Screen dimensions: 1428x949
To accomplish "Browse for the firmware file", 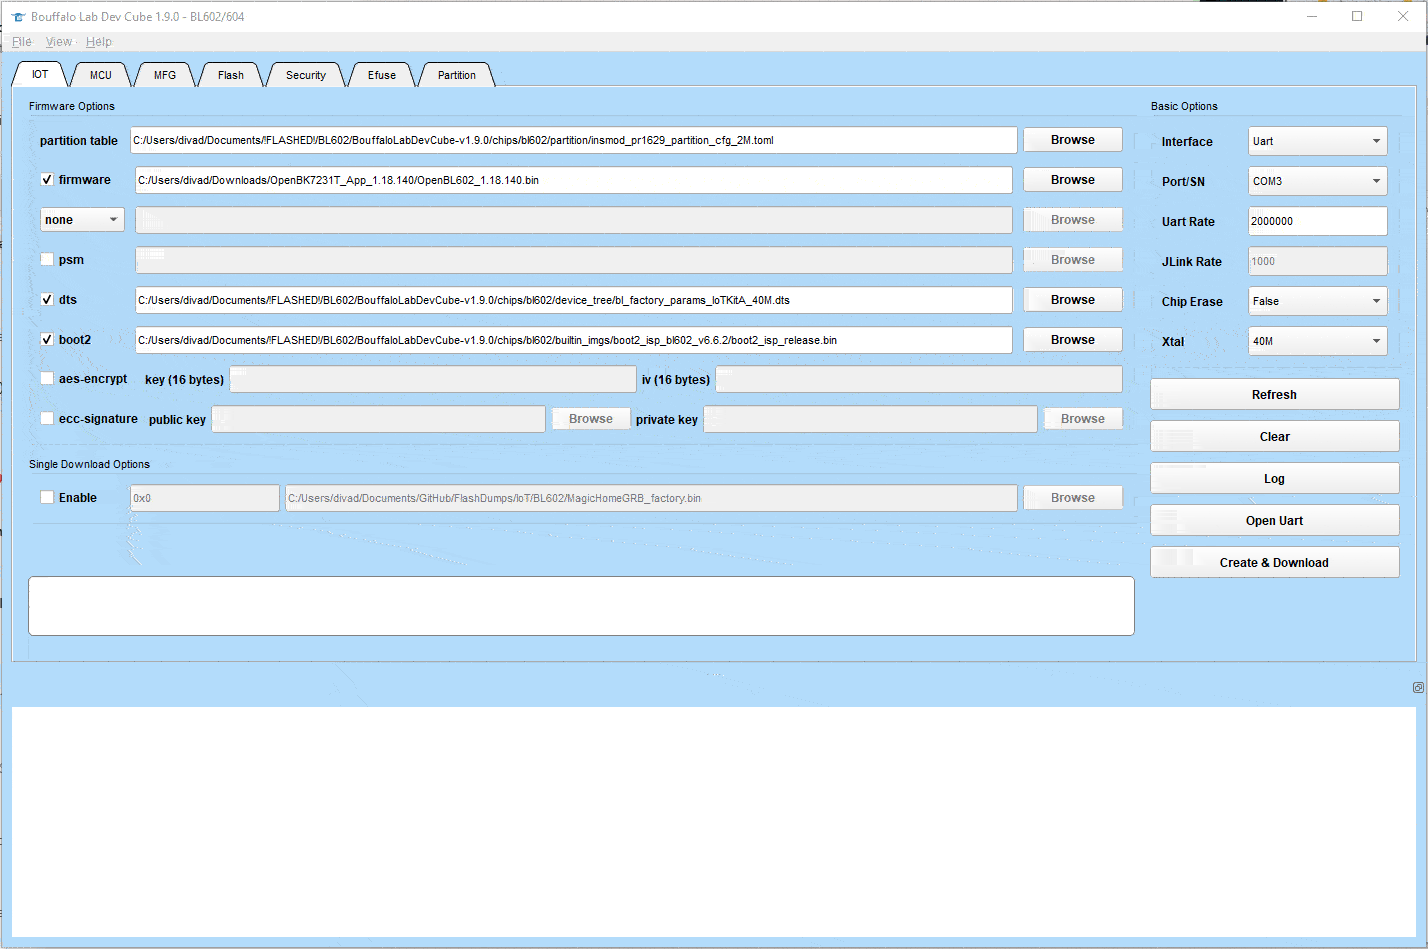I will pyautogui.click(x=1073, y=180).
